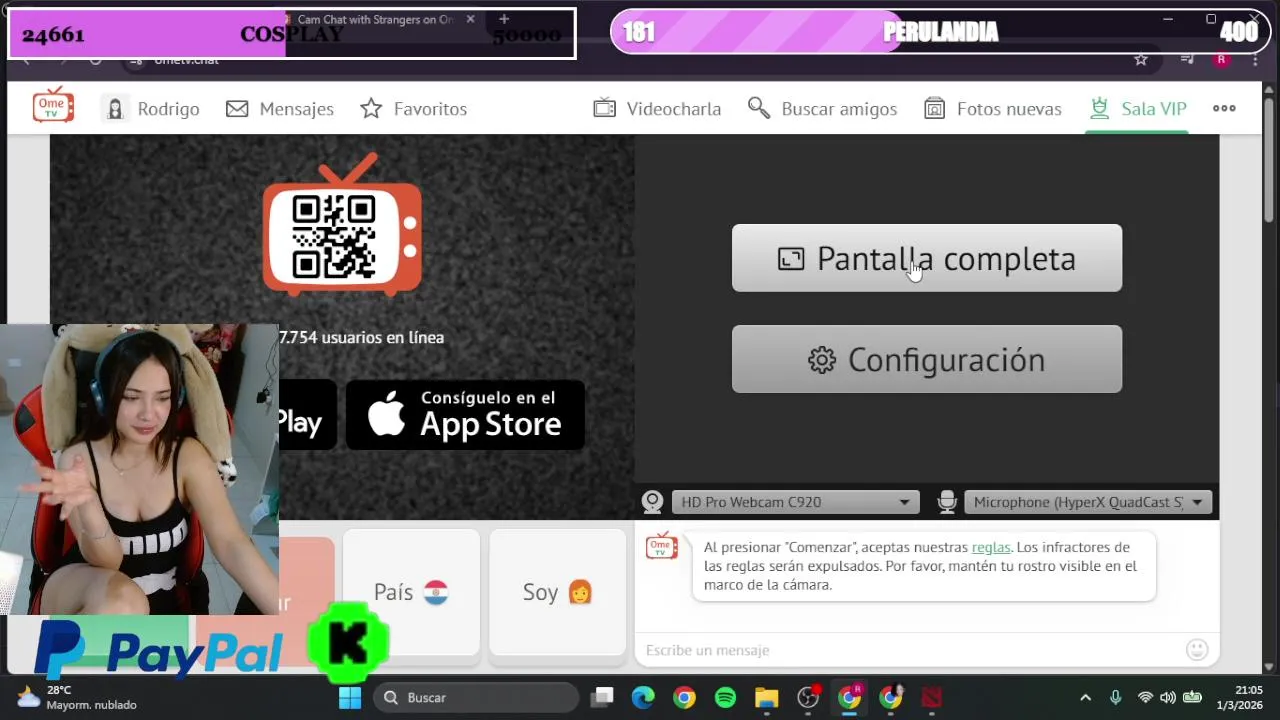Switch to the Videocharla tab

tap(657, 109)
